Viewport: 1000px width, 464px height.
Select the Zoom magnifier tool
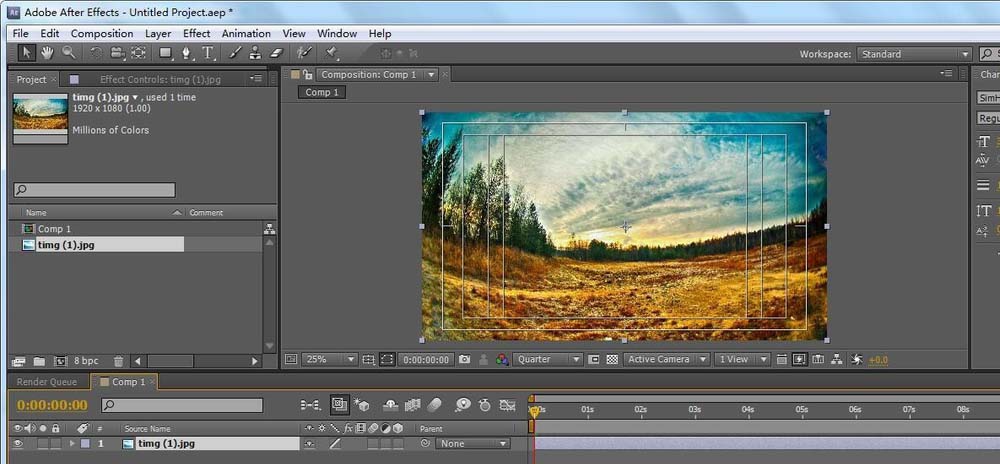click(x=69, y=53)
